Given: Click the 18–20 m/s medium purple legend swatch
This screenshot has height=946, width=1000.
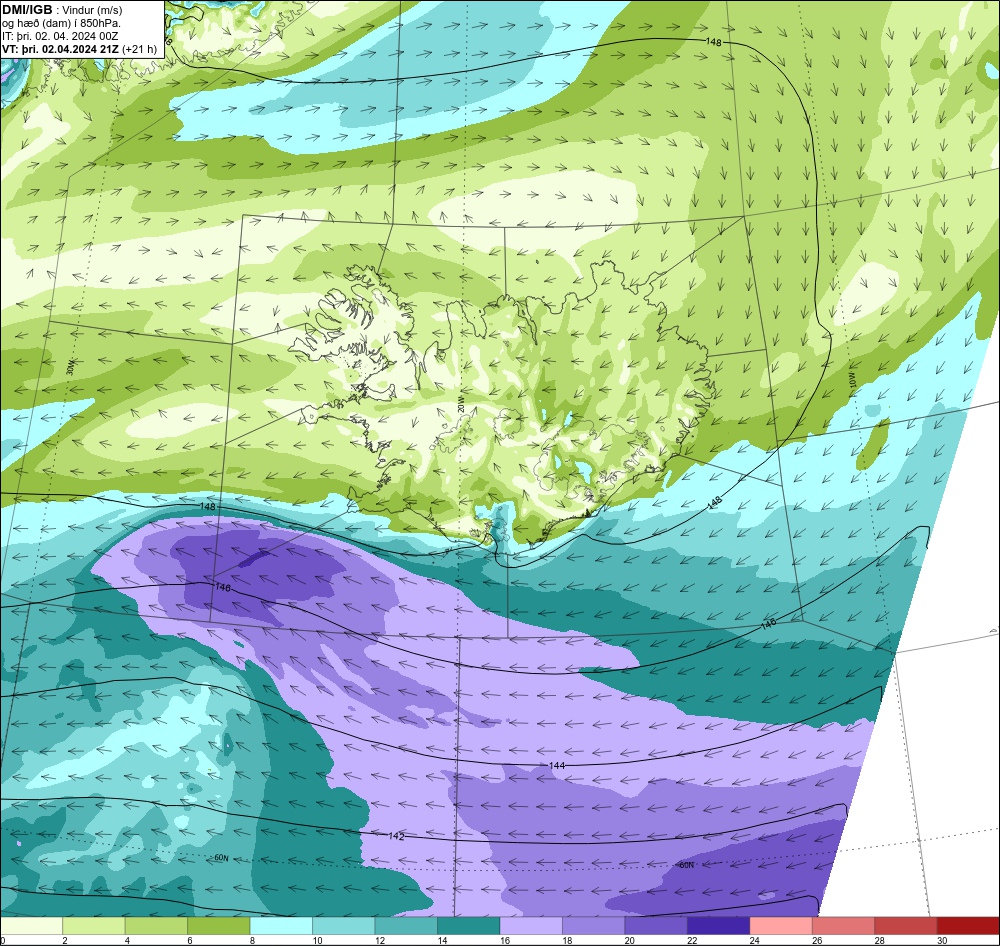Looking at the screenshot, I should click(x=594, y=926).
